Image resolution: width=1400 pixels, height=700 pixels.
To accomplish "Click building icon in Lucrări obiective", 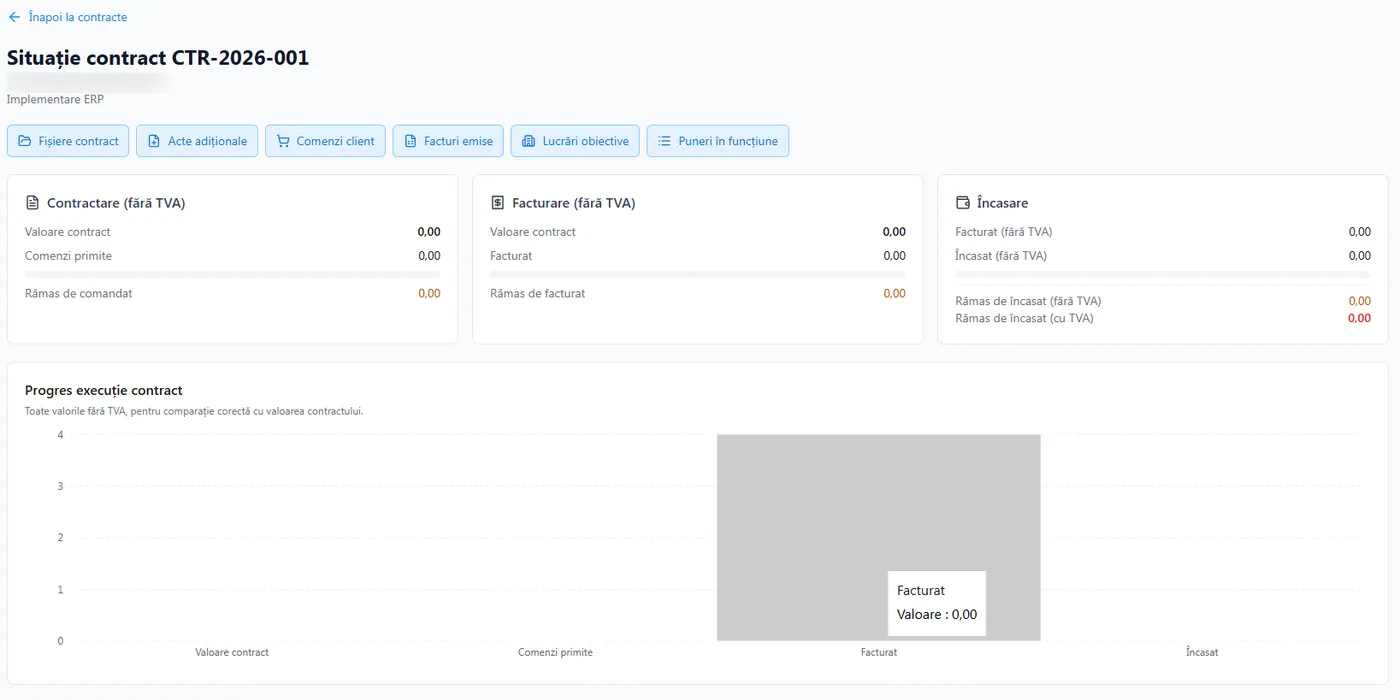I will pos(529,141).
